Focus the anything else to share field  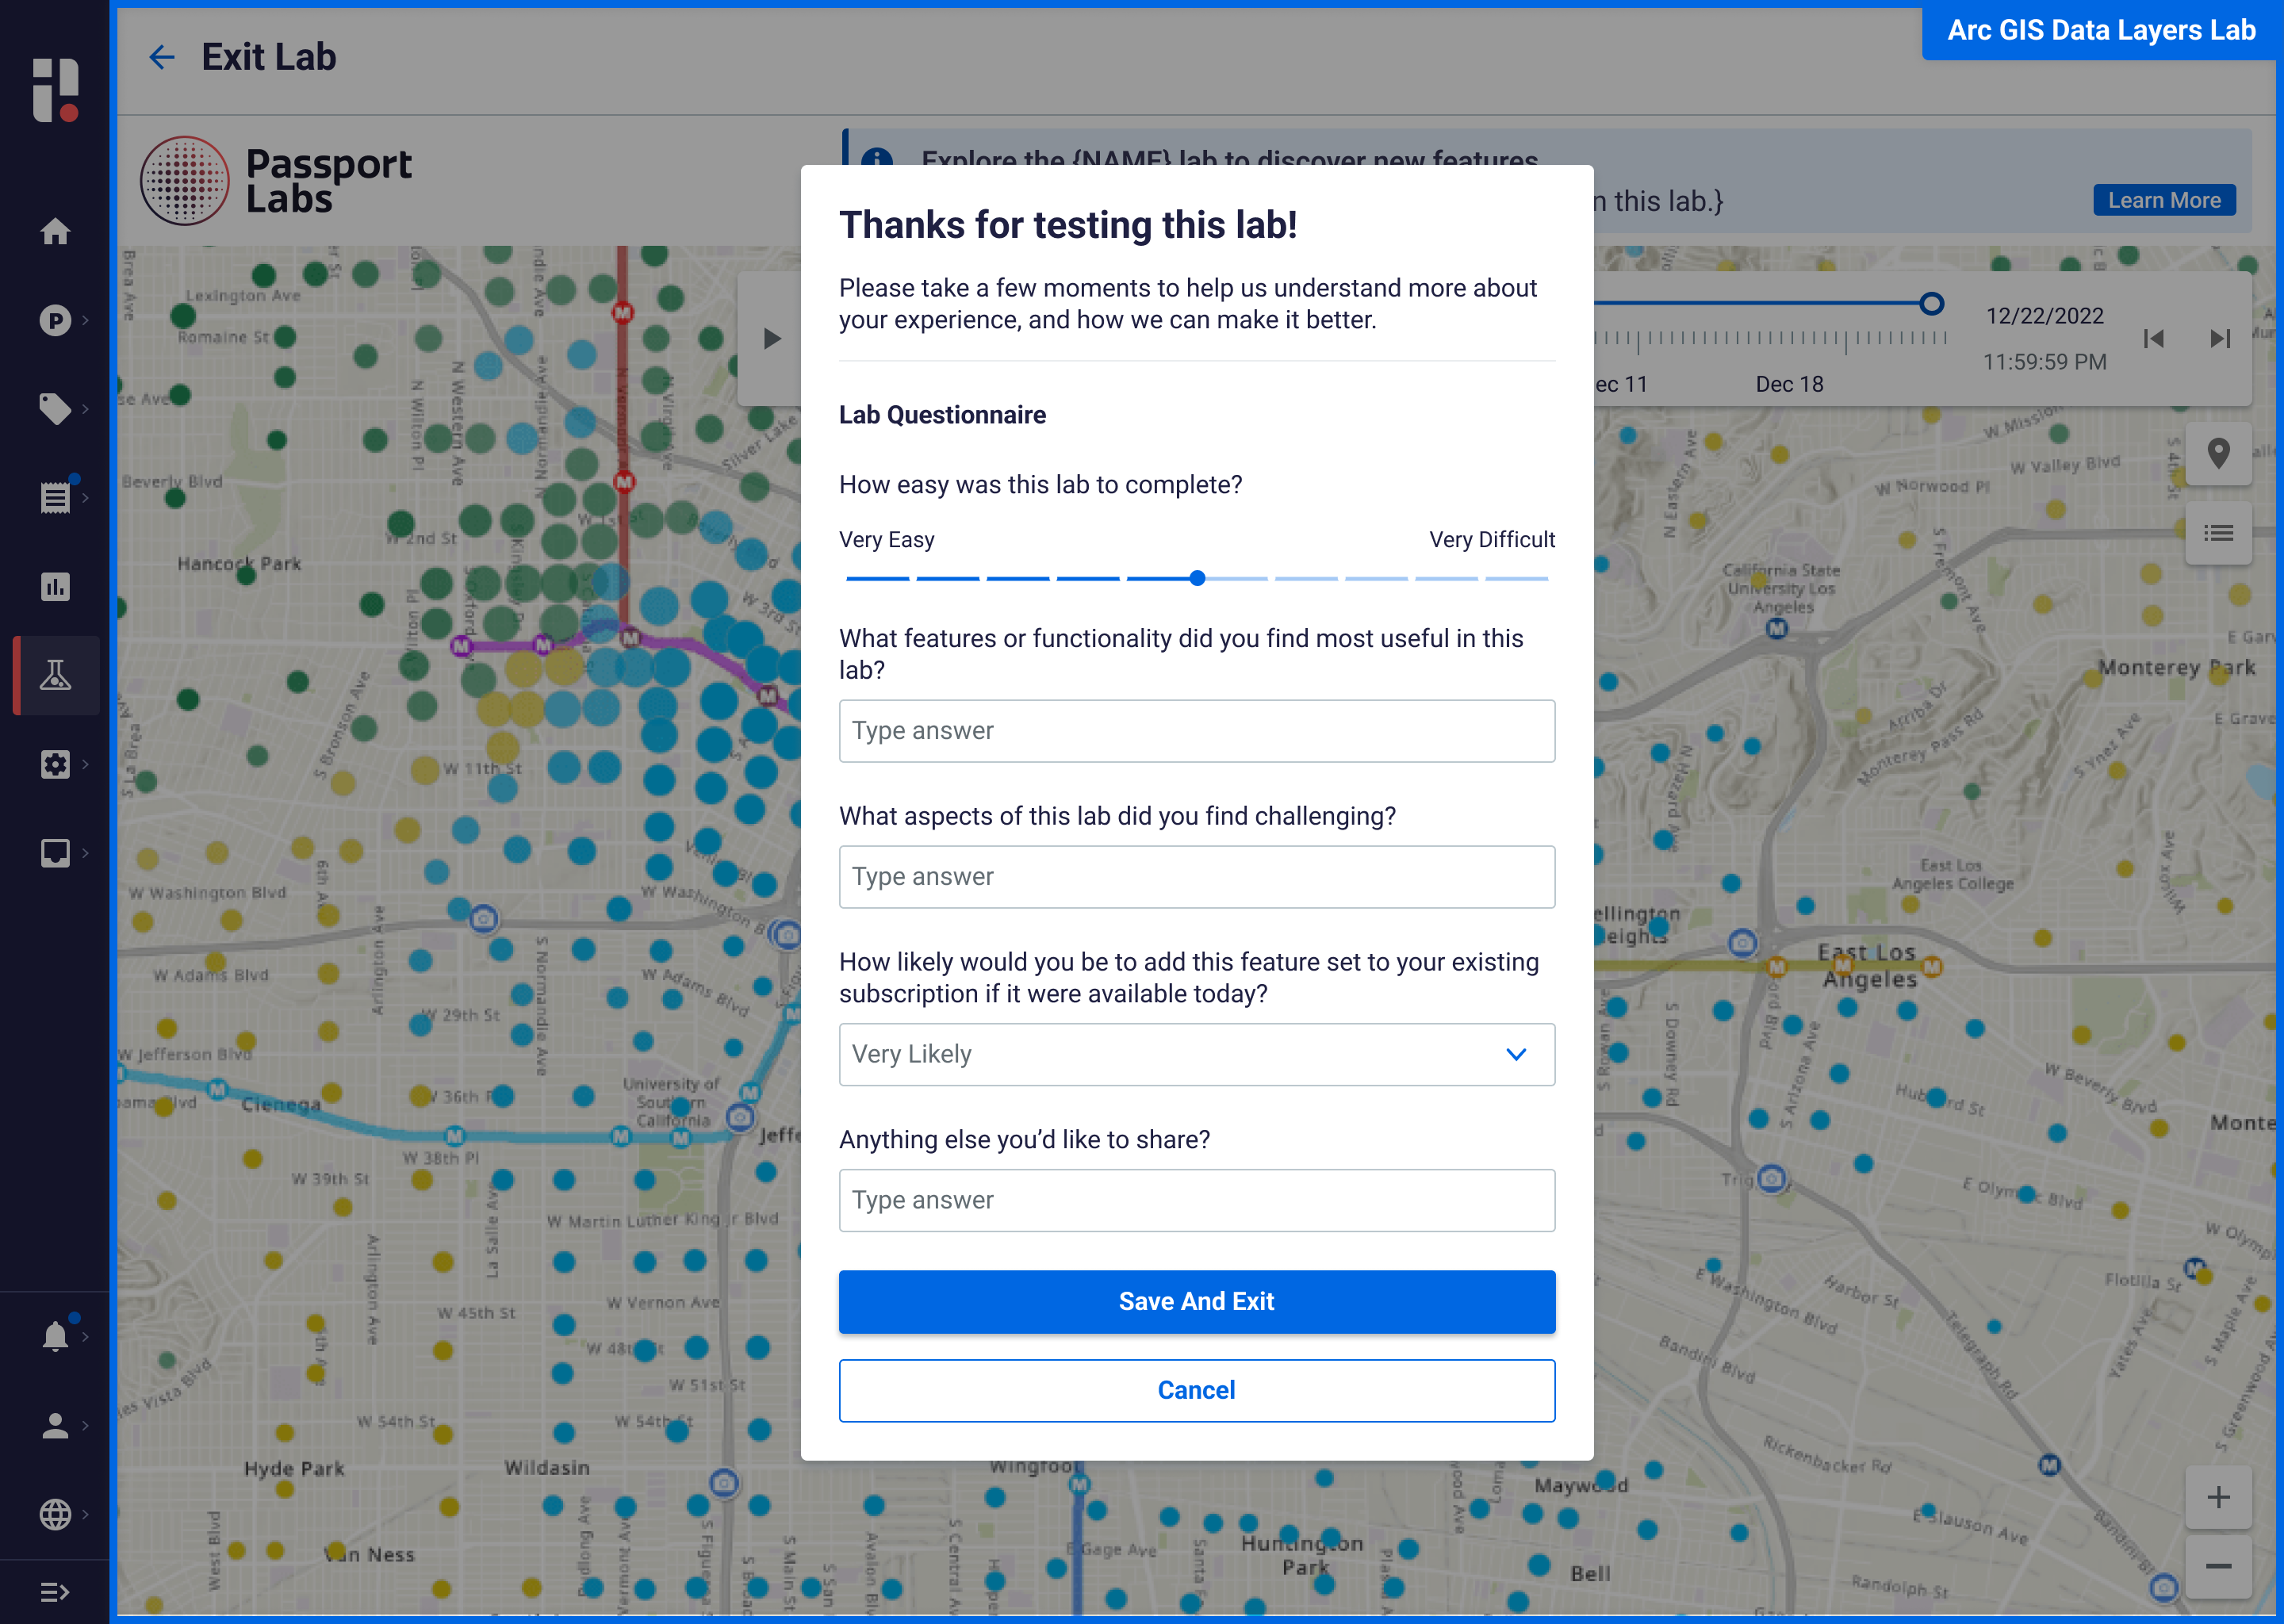1196,1200
